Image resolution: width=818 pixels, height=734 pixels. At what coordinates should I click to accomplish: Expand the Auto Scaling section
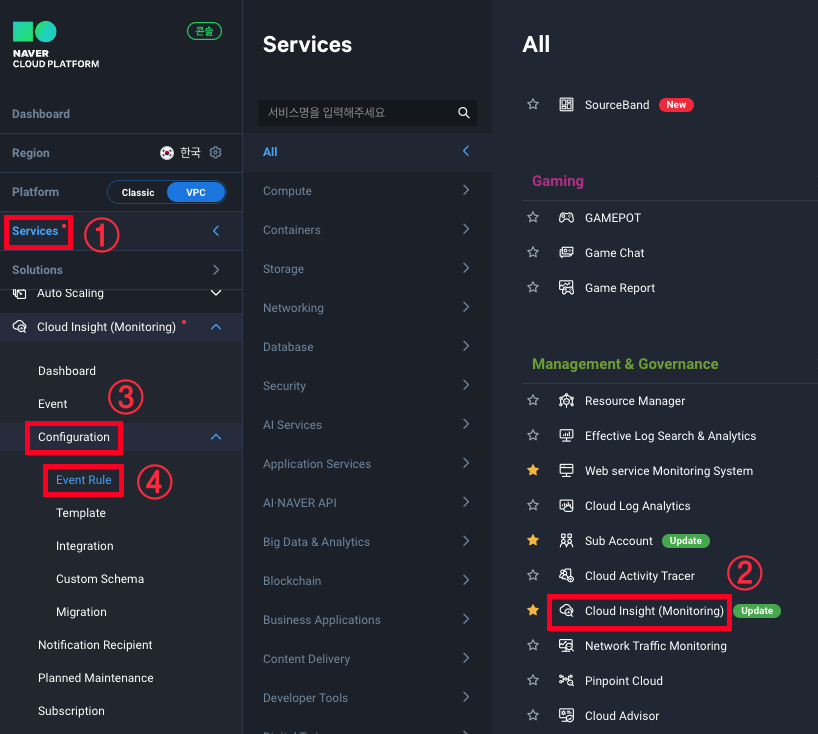click(216, 293)
